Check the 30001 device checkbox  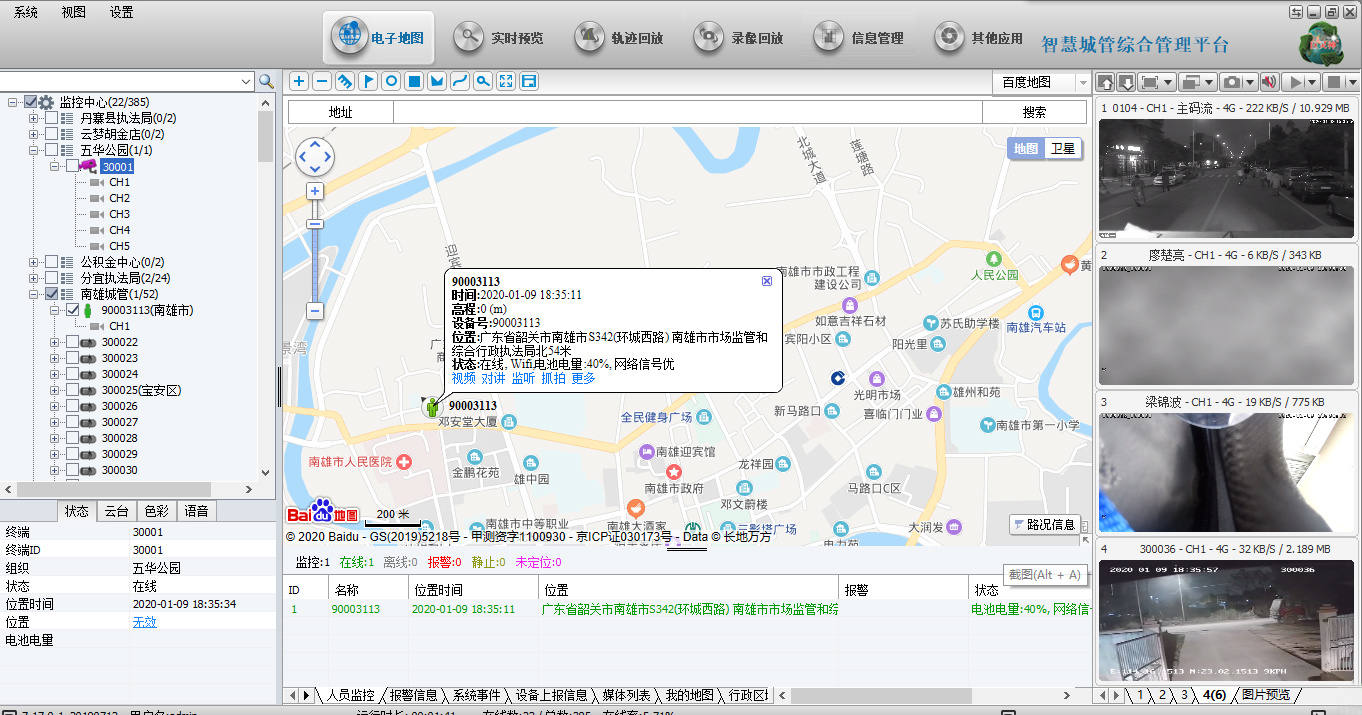[72, 166]
